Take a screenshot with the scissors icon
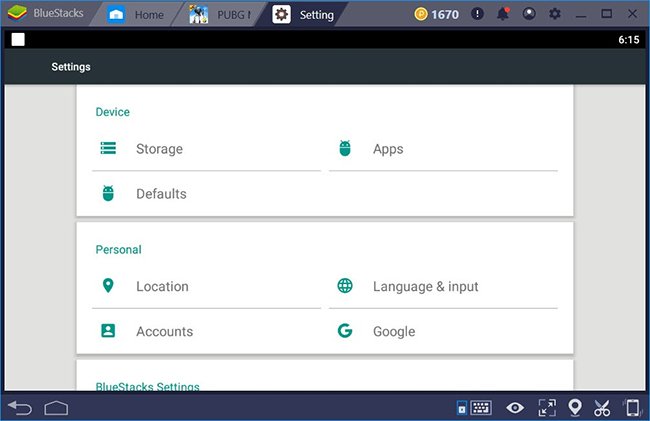Image resolution: width=650 pixels, height=421 pixels. pos(602,407)
